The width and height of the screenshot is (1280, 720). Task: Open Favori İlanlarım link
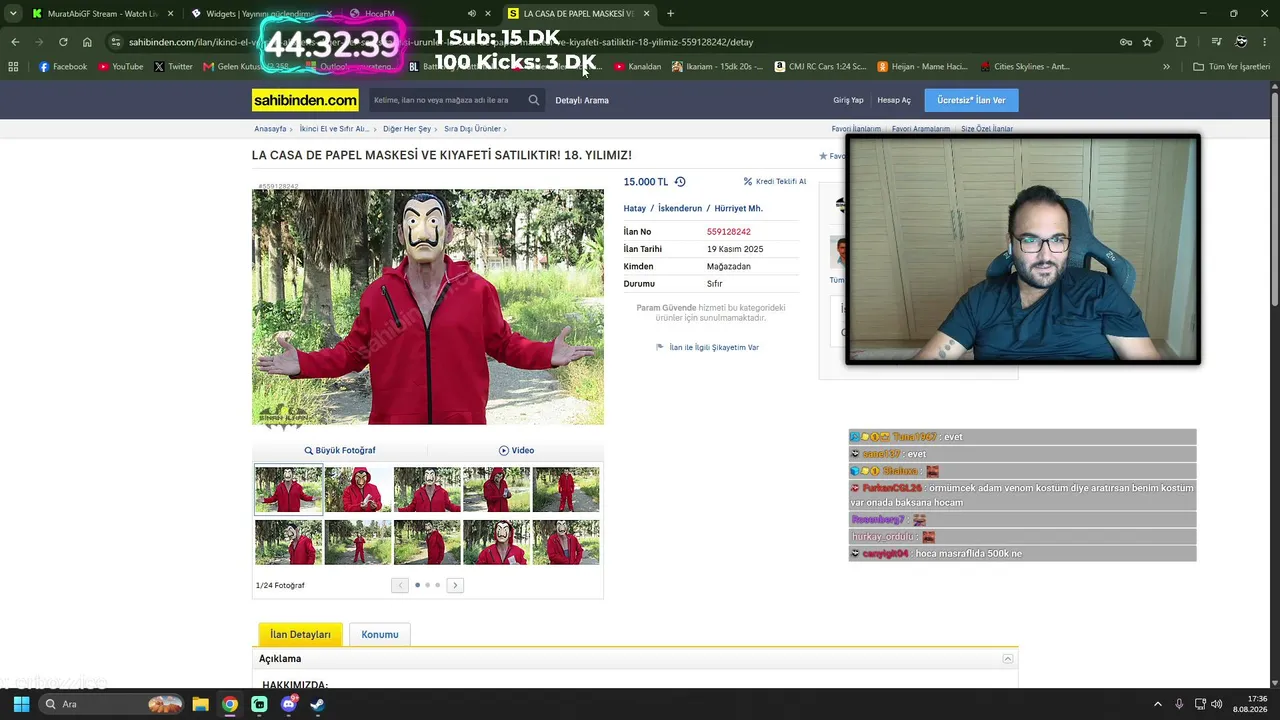pos(856,129)
